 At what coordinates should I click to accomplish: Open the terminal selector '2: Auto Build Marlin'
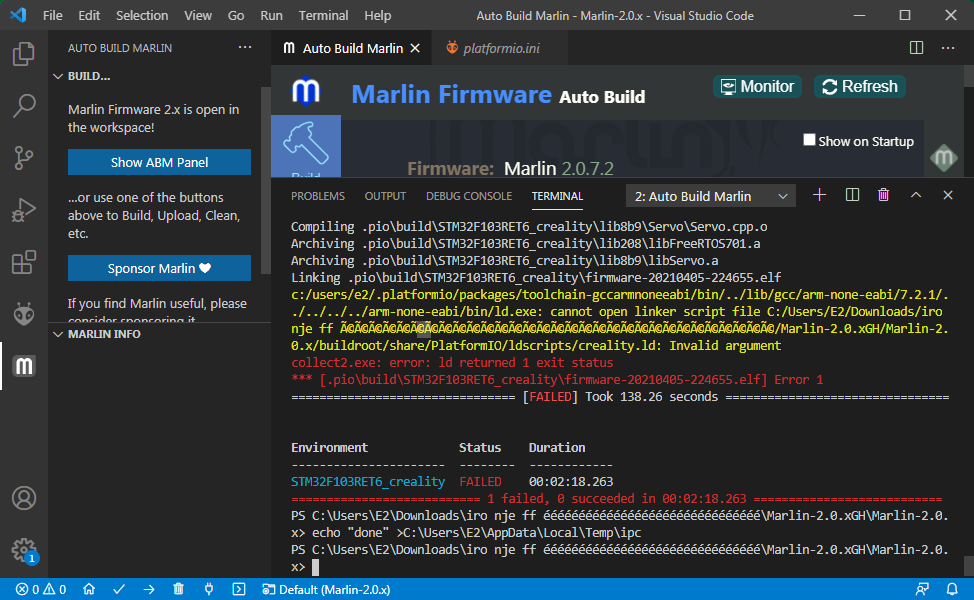pos(710,196)
